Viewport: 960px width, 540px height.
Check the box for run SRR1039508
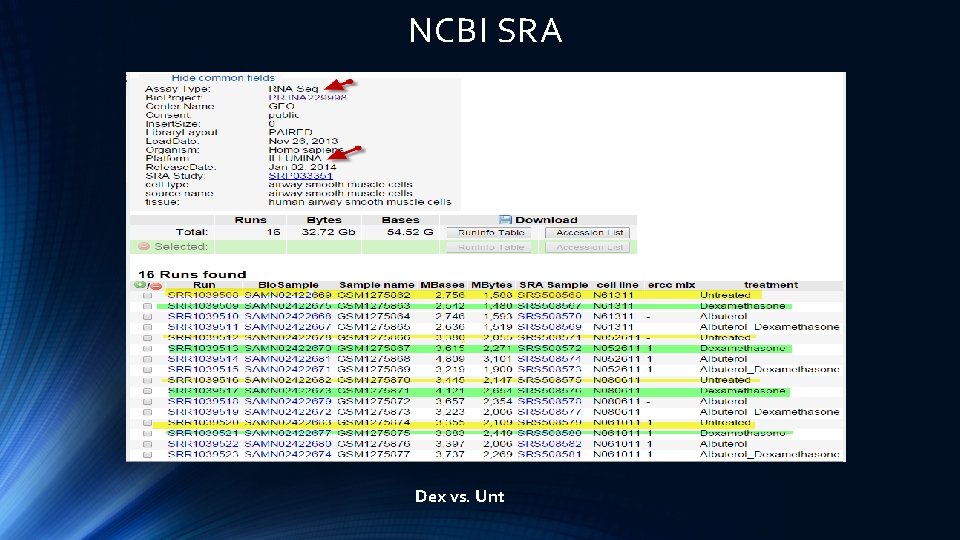148,295
